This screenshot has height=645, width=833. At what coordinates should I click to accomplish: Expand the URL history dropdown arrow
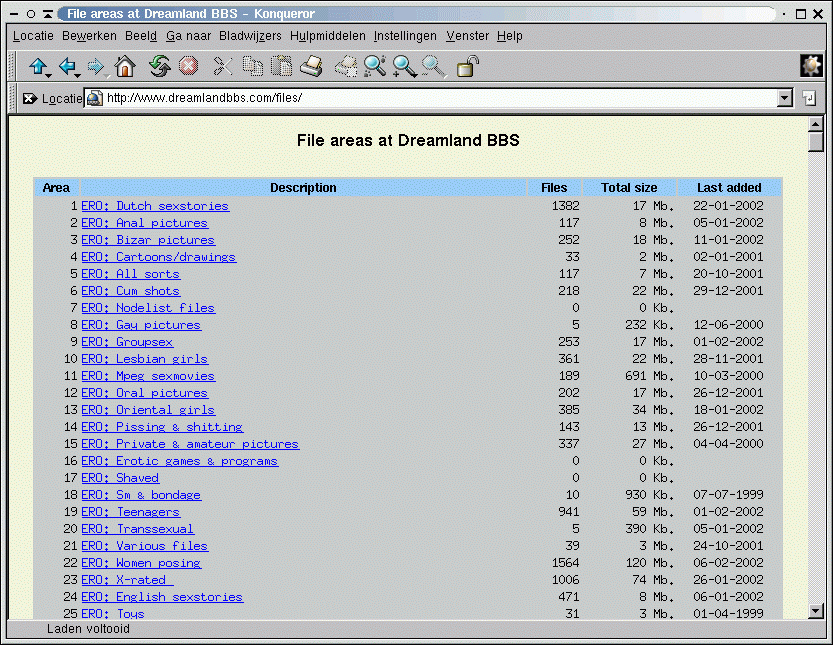click(x=784, y=98)
